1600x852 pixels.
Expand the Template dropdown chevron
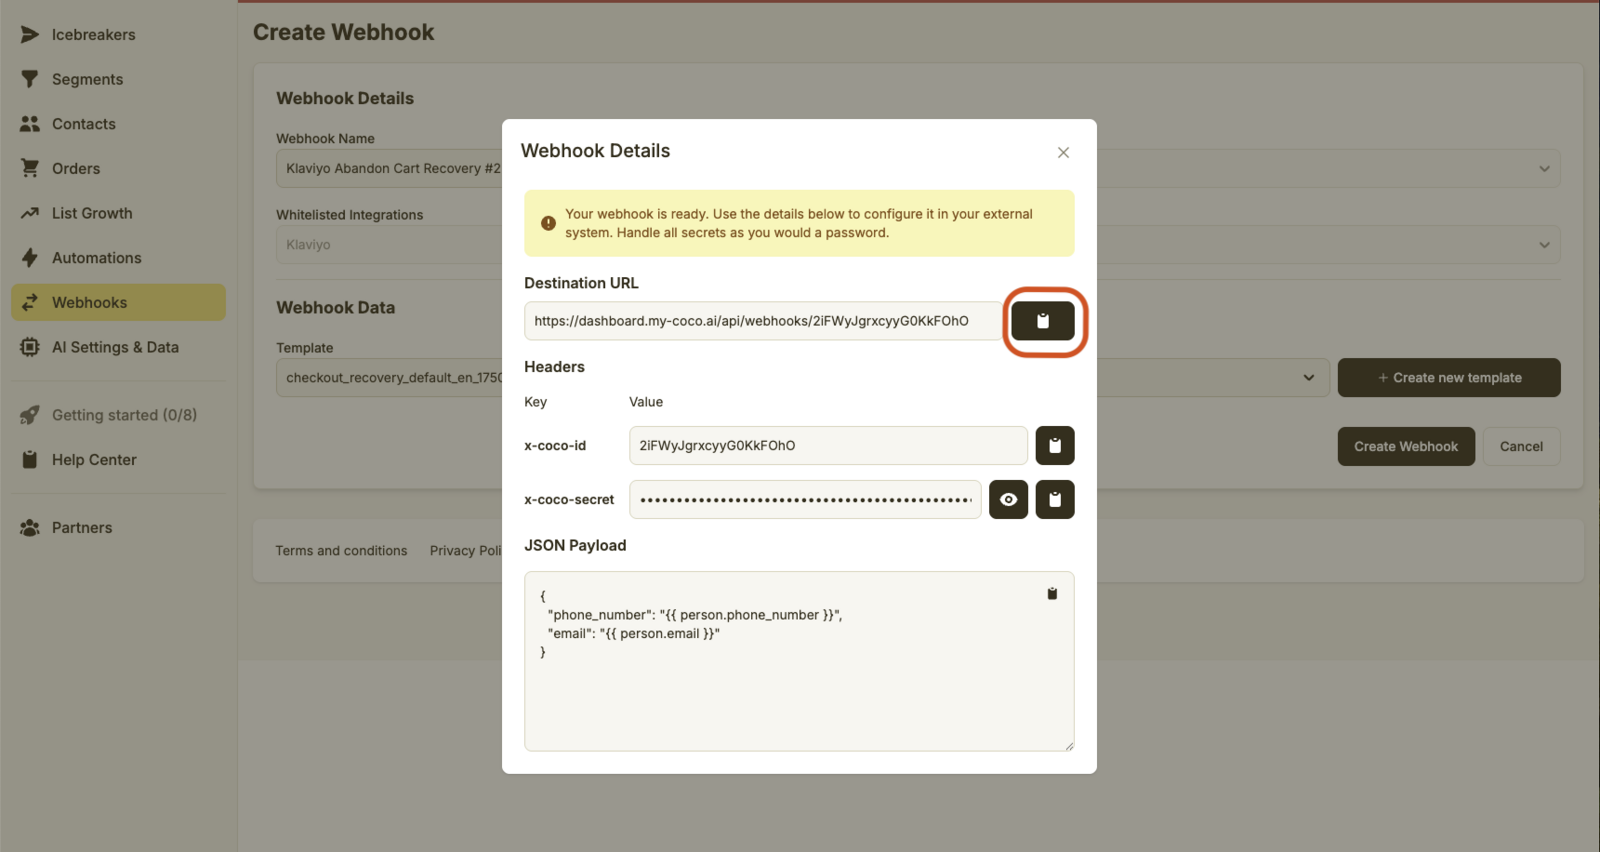[1308, 378]
